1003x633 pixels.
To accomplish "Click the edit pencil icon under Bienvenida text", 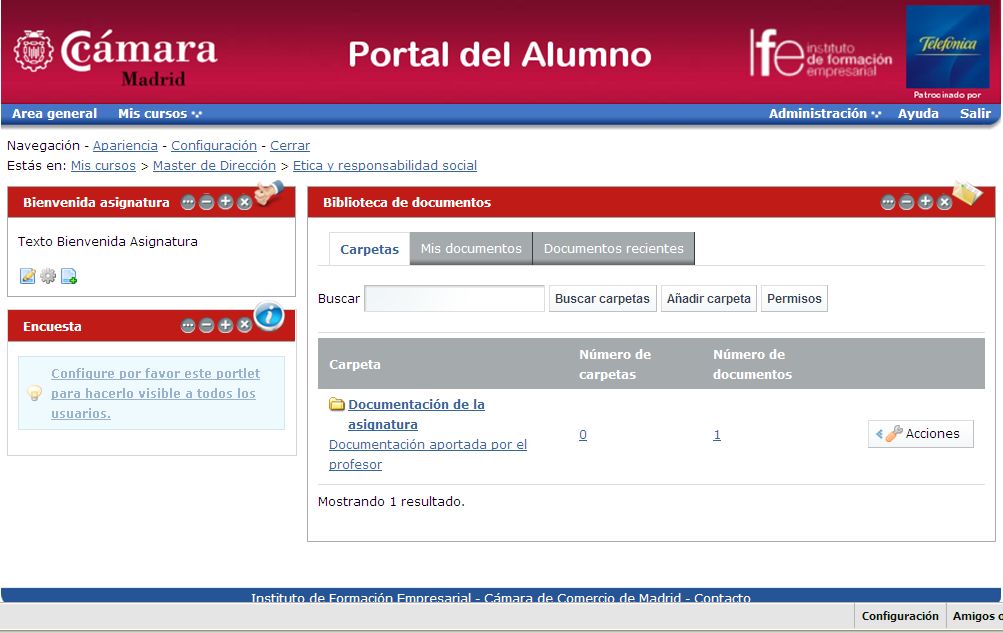I will (x=27, y=276).
